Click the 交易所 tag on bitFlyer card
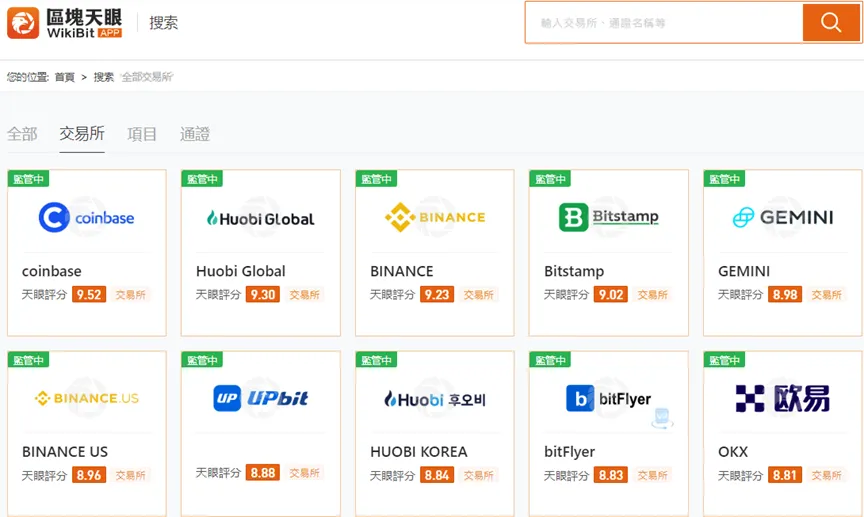 pos(652,475)
